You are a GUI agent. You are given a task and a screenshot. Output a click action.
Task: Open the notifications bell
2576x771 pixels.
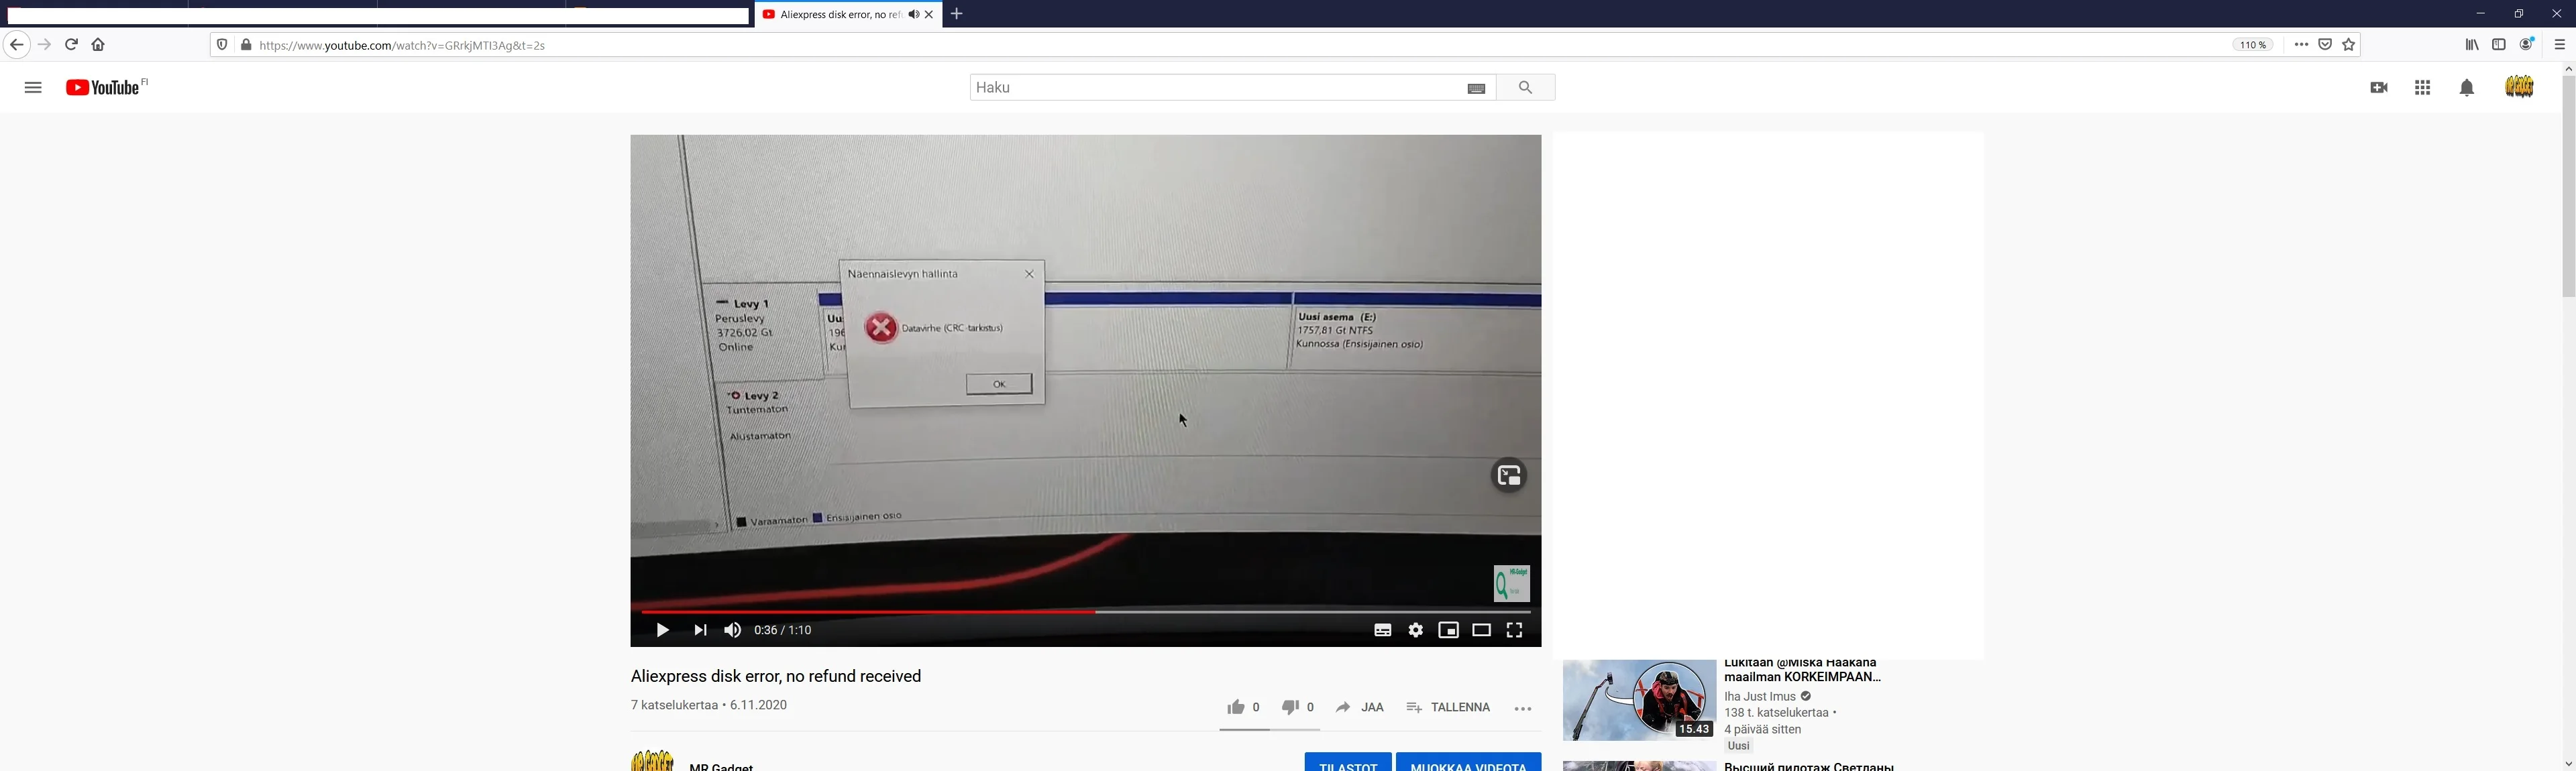pyautogui.click(x=2467, y=88)
